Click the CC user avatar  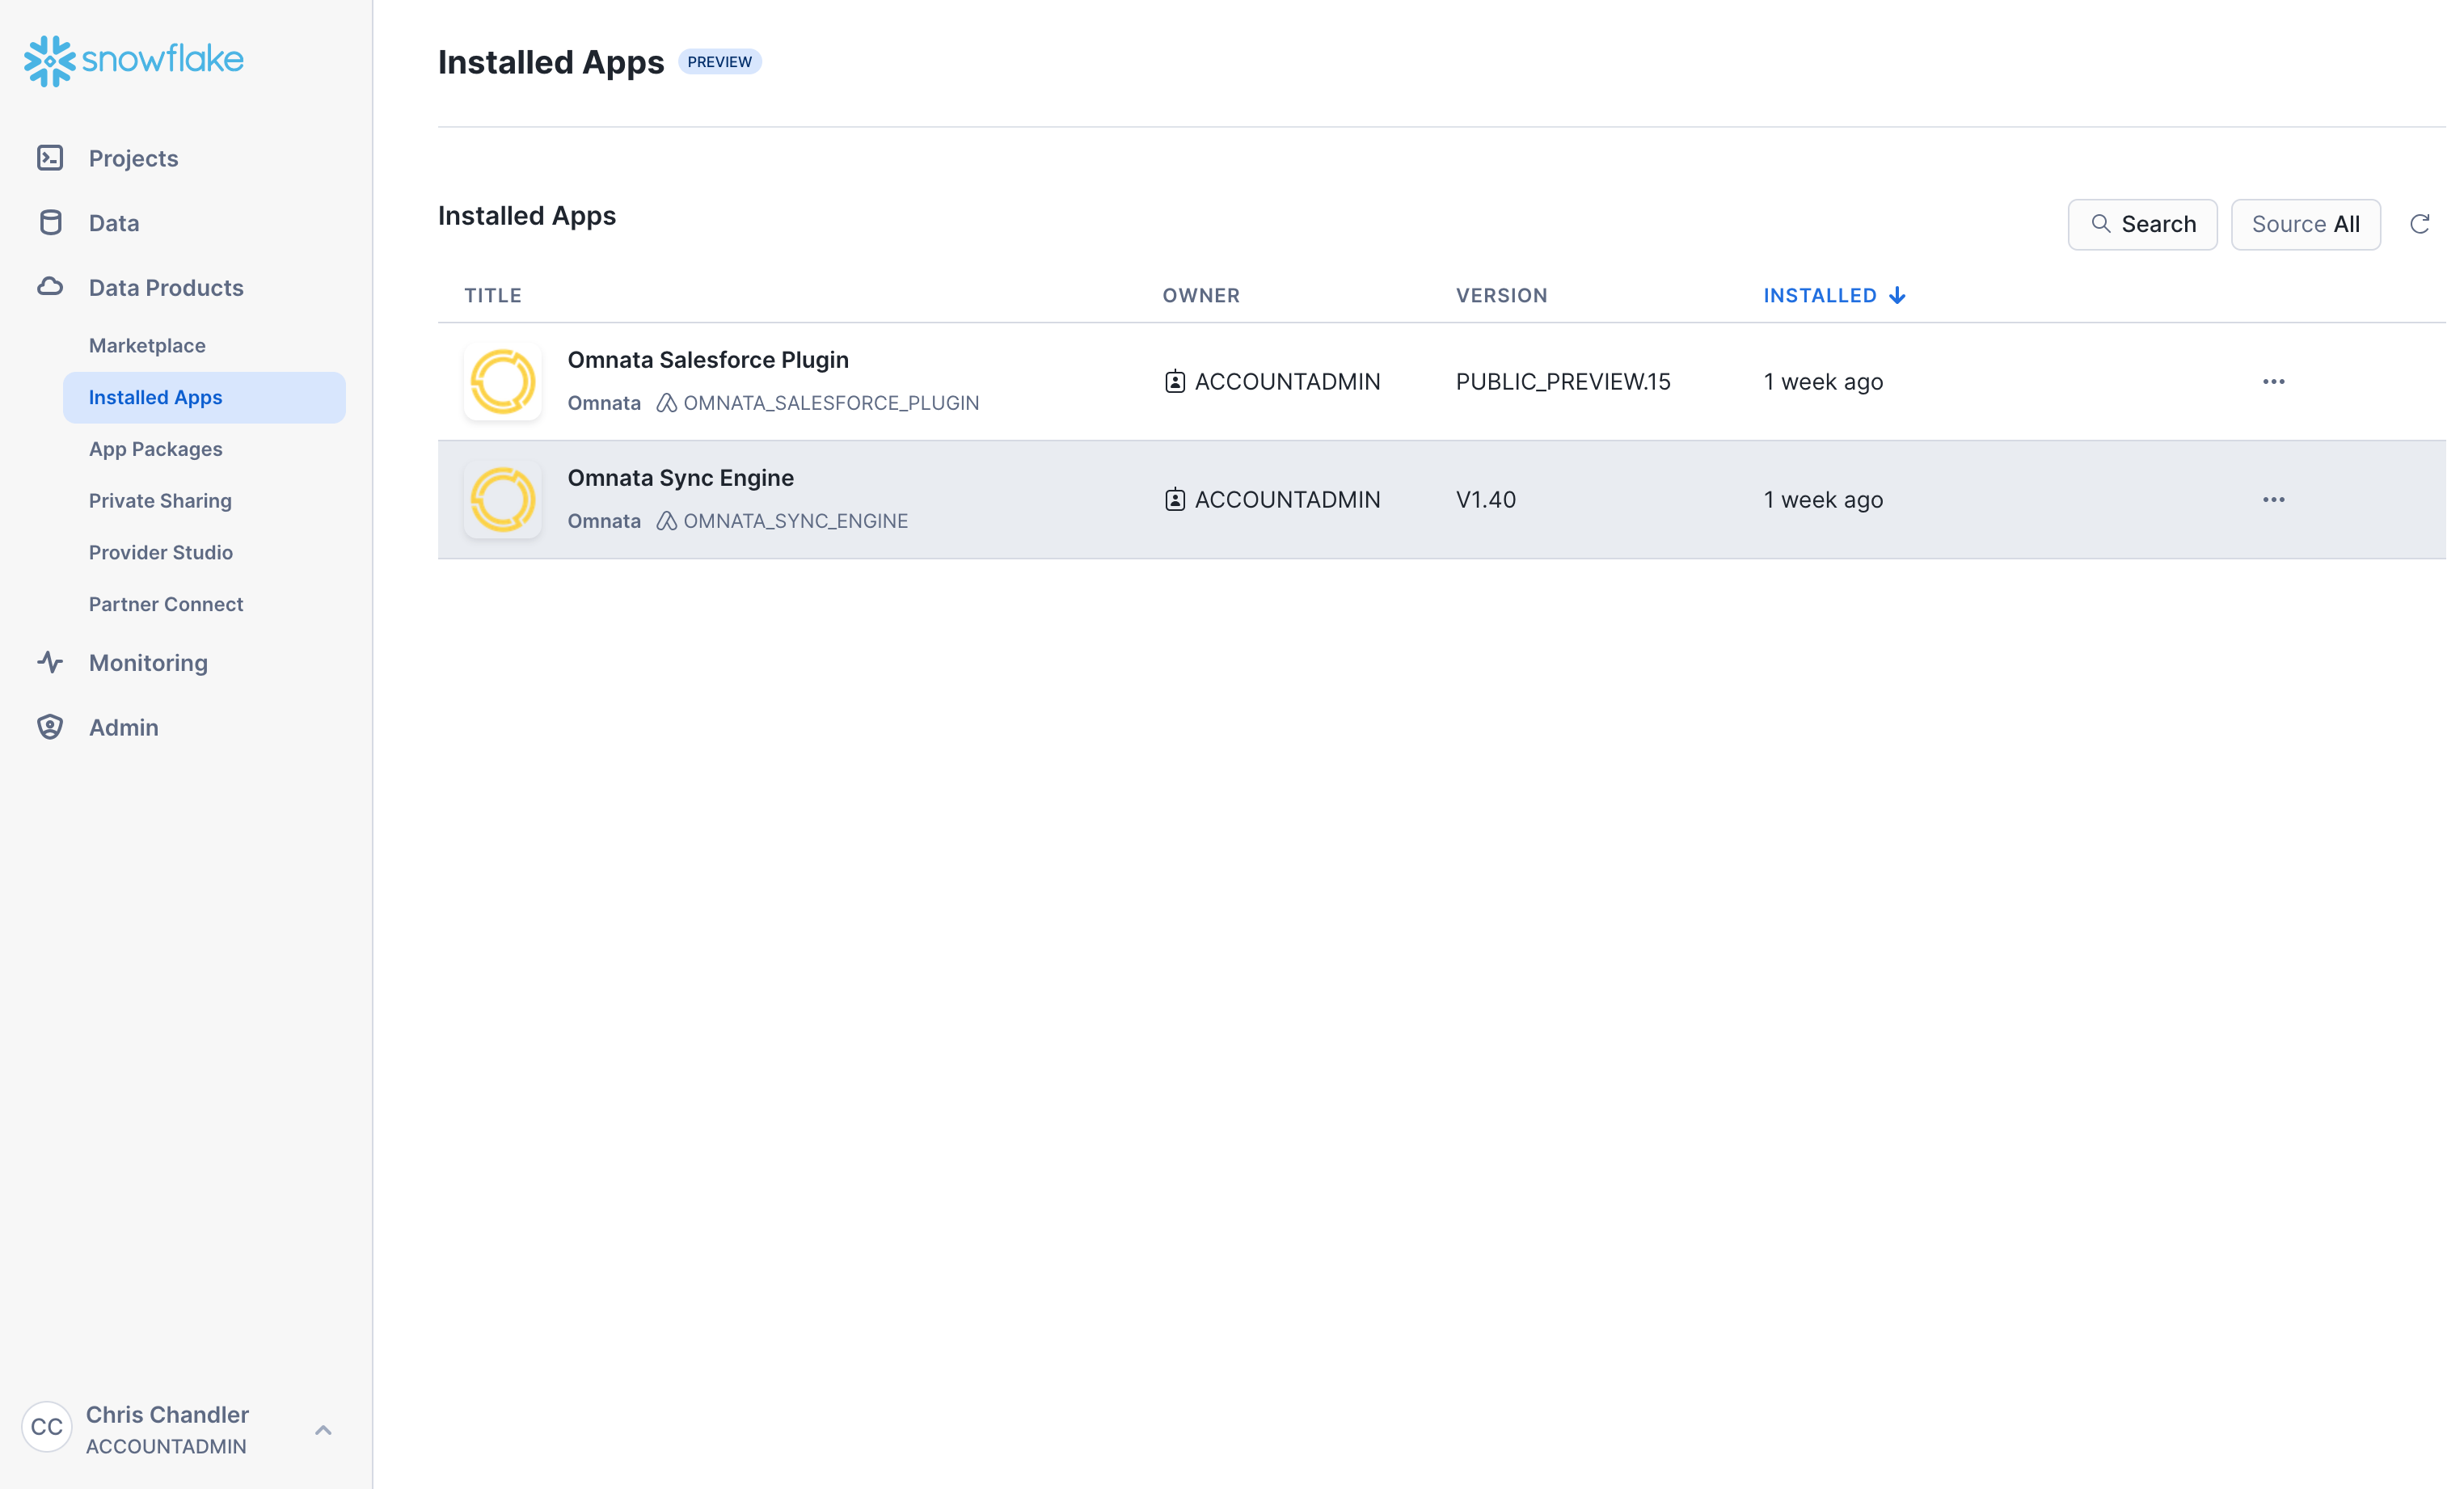(x=46, y=1427)
